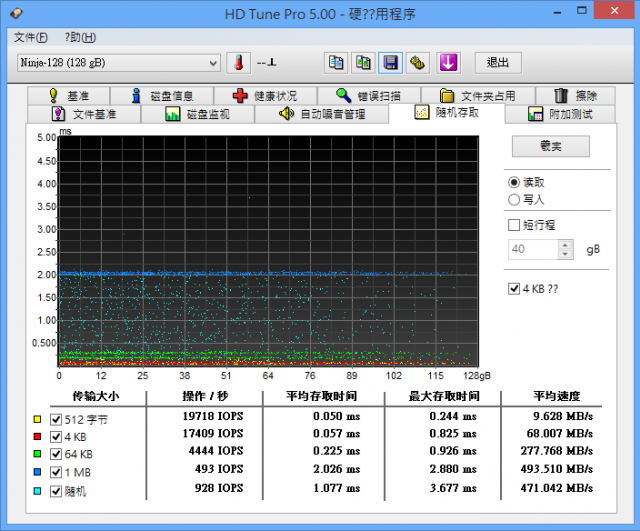Maximize the HD Tune Pro window

[x=582, y=11]
